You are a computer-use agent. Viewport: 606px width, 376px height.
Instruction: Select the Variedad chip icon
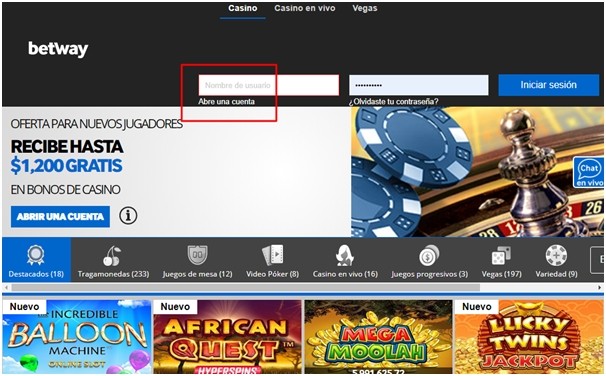(x=556, y=255)
